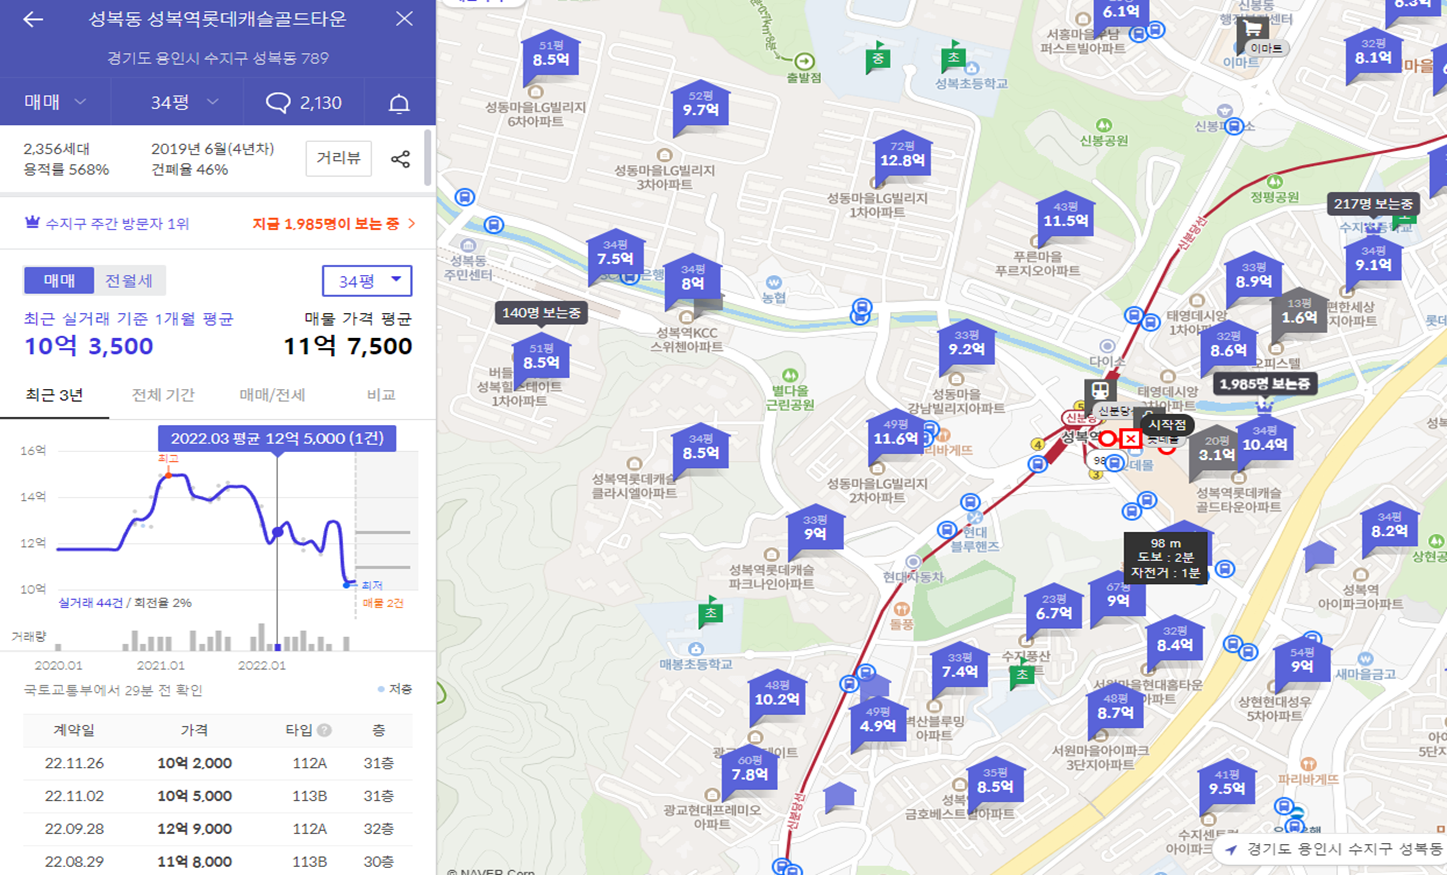The width and height of the screenshot is (1447, 875).
Task: Open the 매매 deal type dropdown
Action: 55,102
